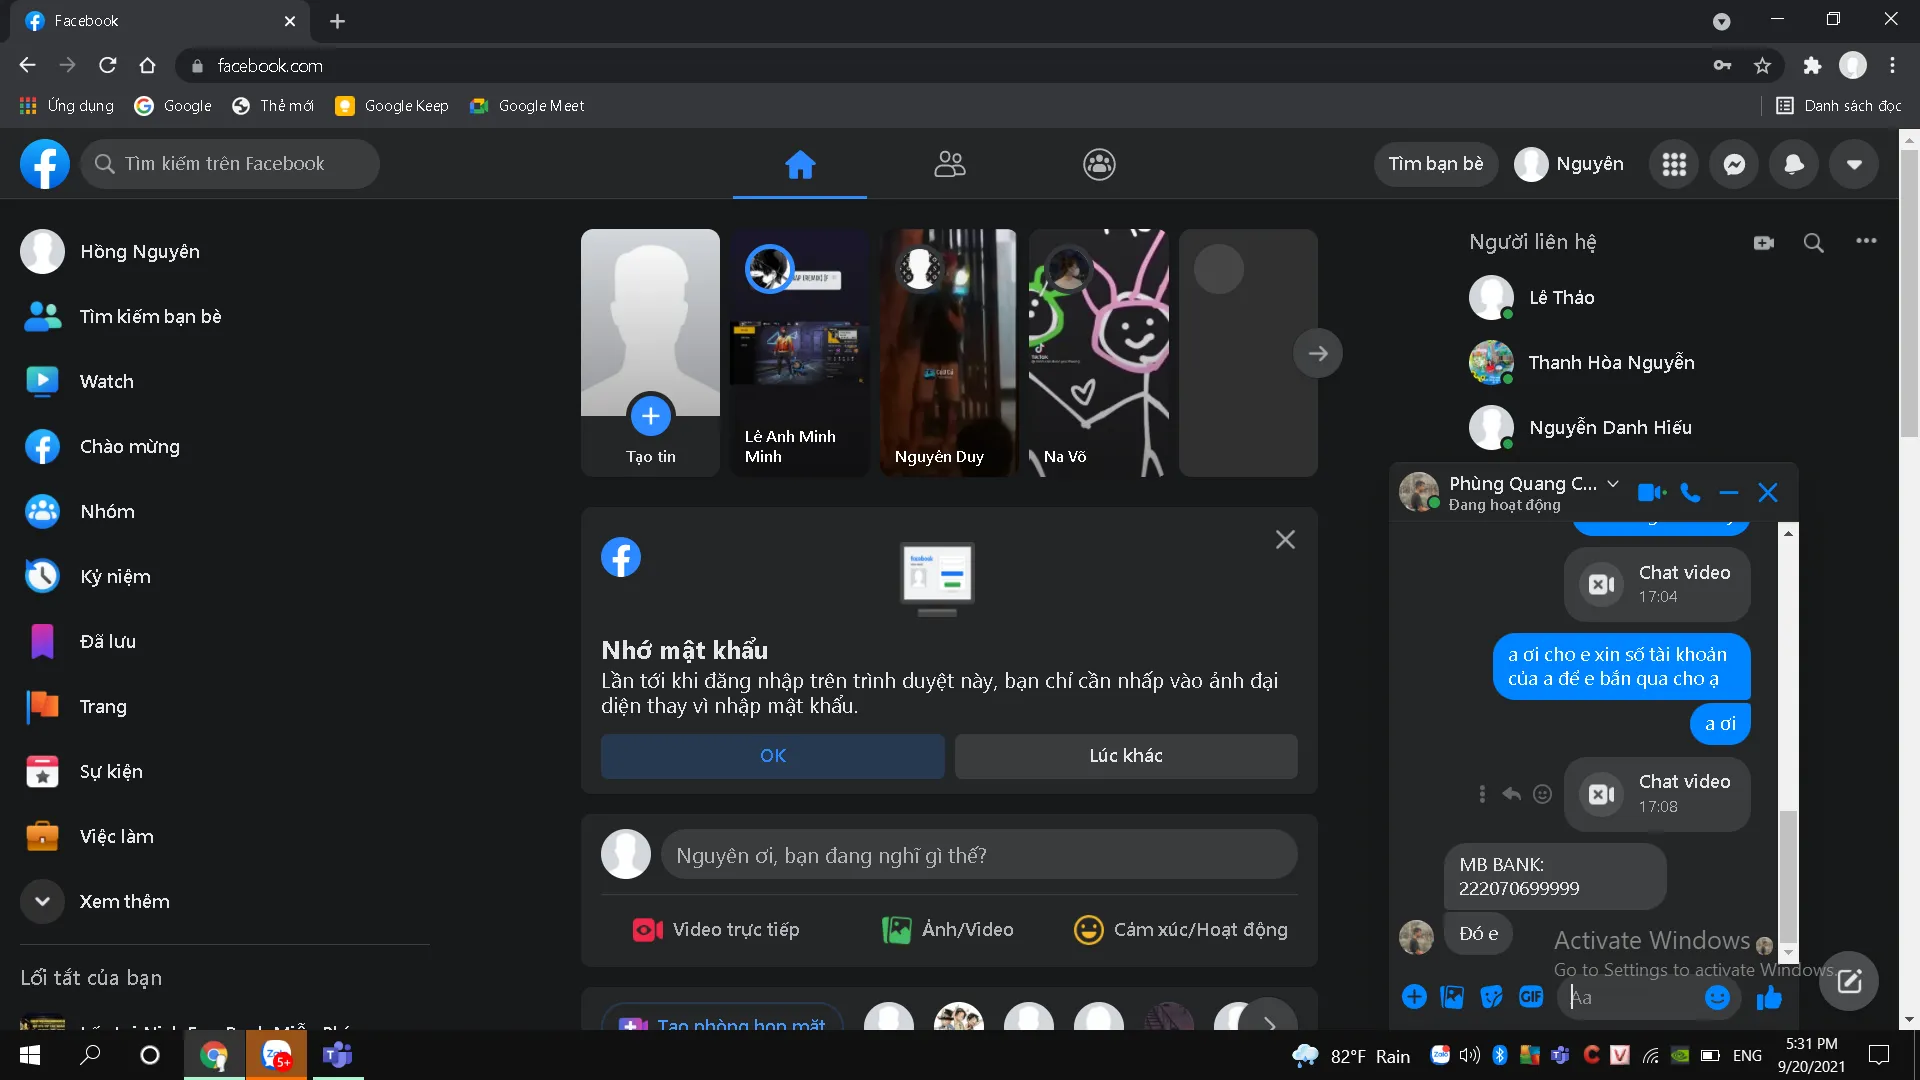Viewport: 1920px width, 1080px height.
Task: Open Microsoft Teams from the taskbar
Action: pyautogui.click(x=338, y=1055)
